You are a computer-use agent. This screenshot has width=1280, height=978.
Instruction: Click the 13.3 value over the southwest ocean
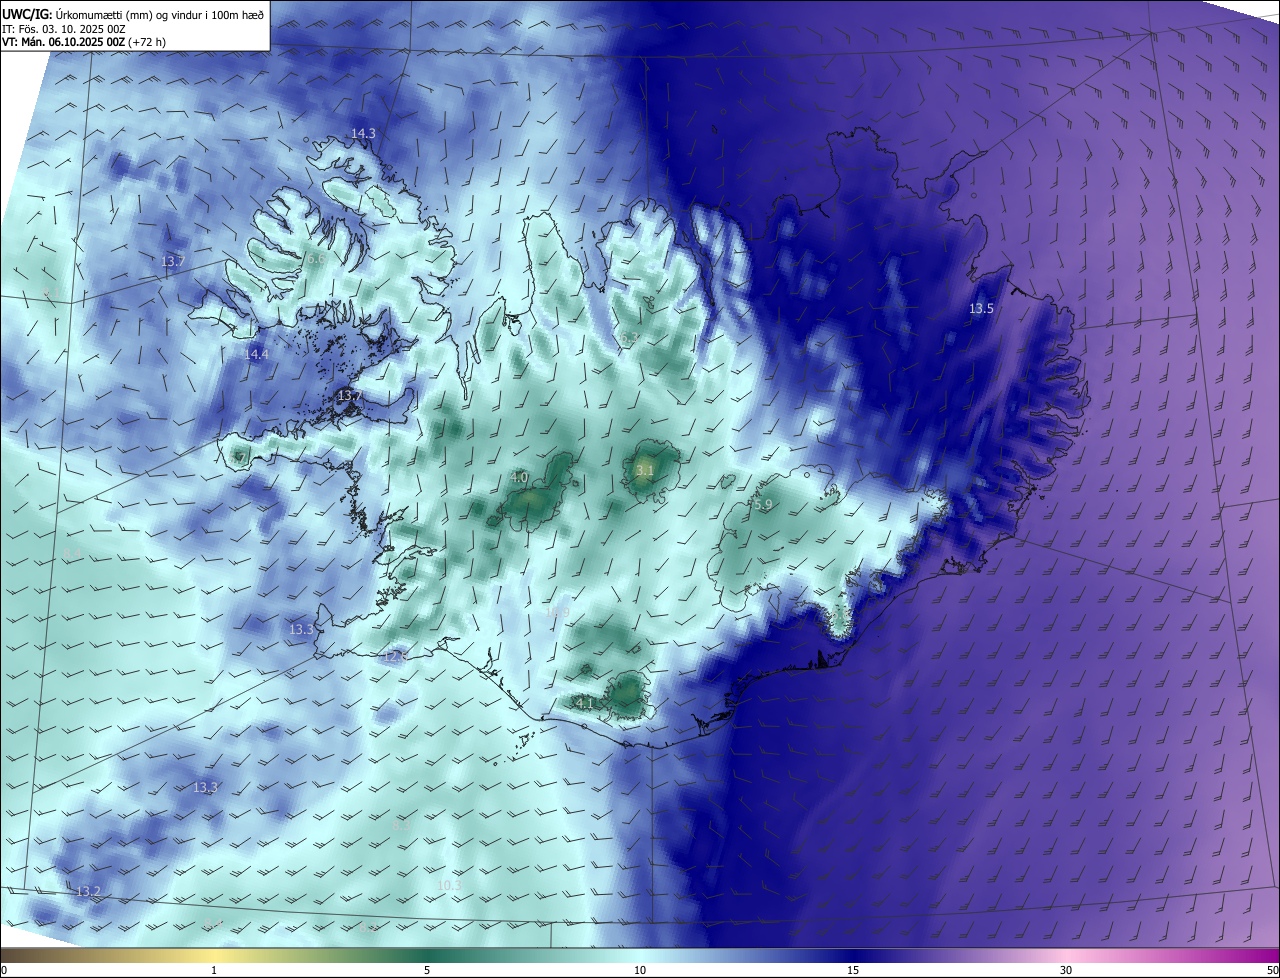tap(205, 787)
